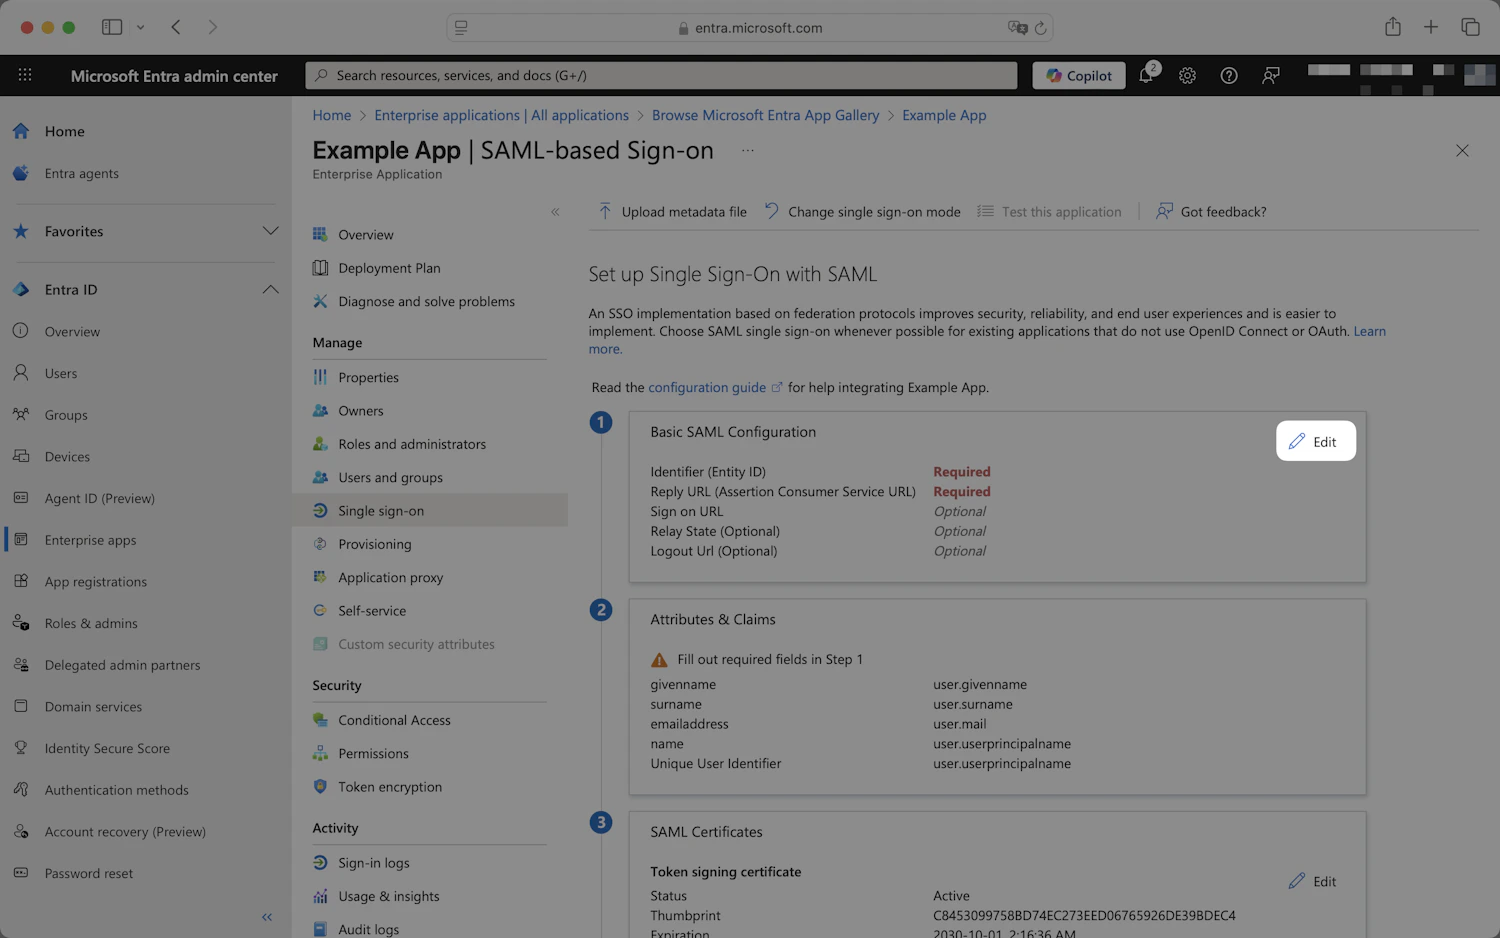Open Domain services in the sidebar
The width and height of the screenshot is (1500, 938).
93,707
